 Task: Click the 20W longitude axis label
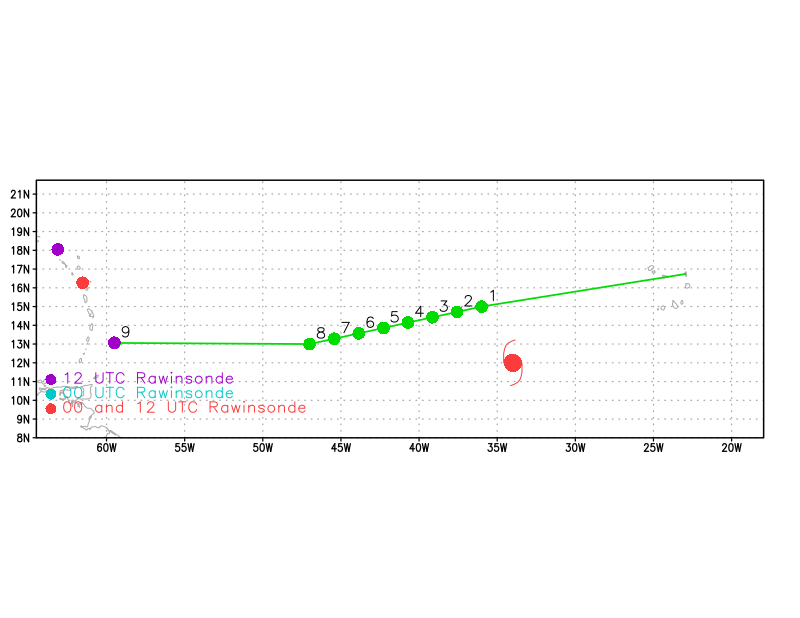pos(732,448)
